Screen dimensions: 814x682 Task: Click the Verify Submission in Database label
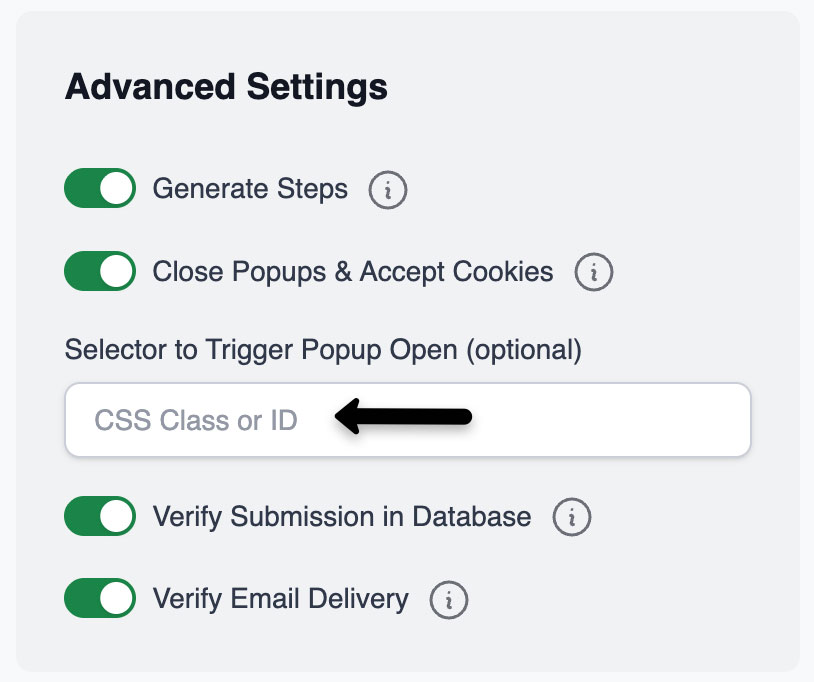[x=341, y=516]
